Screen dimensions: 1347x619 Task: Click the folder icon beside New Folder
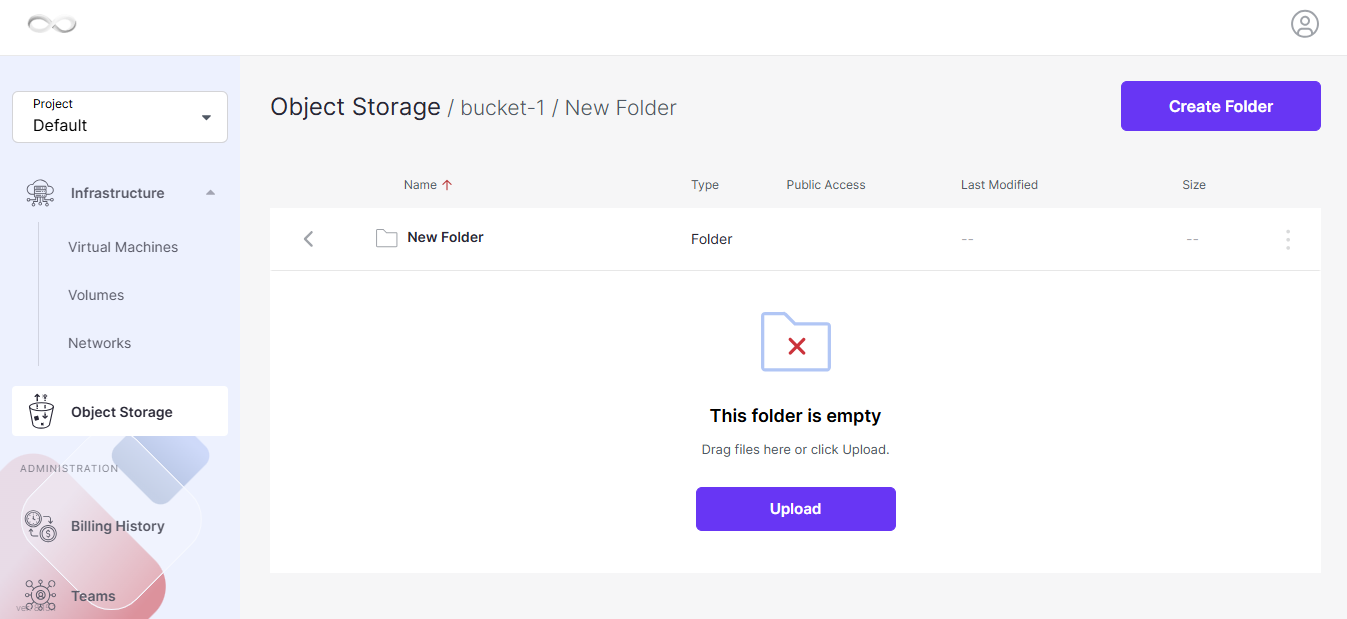[386, 238]
